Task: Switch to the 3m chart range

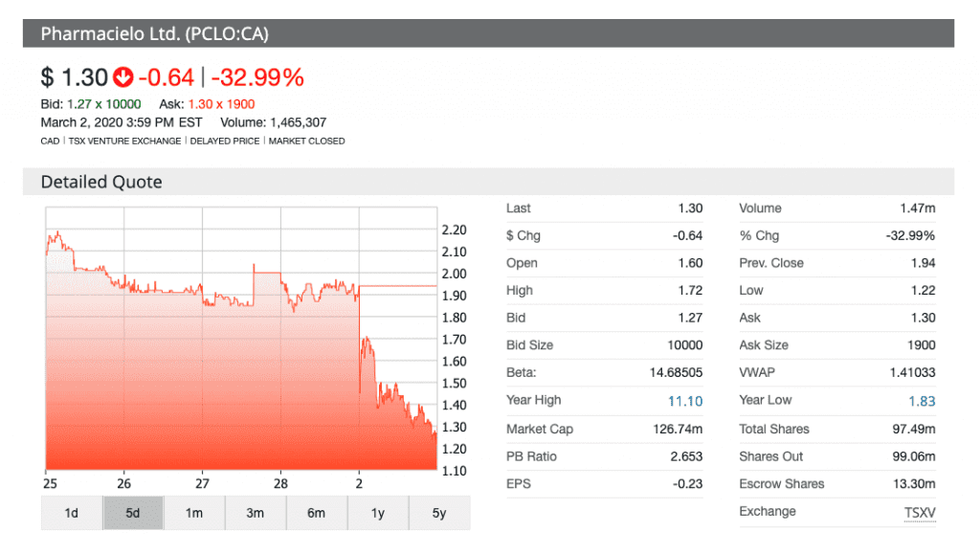Action: (x=255, y=513)
